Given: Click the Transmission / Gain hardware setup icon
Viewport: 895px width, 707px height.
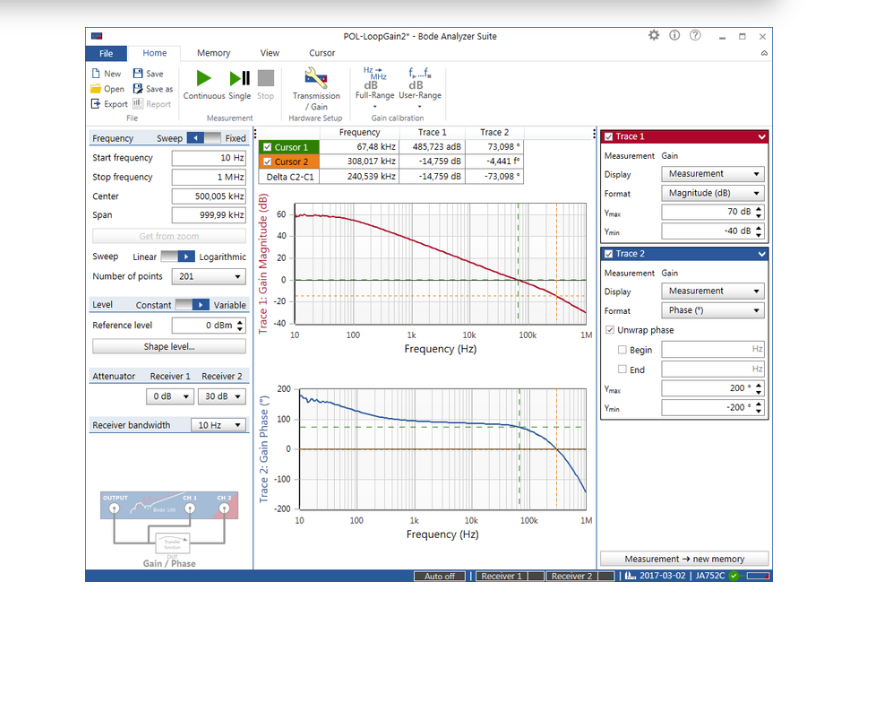Looking at the screenshot, I should (316, 79).
